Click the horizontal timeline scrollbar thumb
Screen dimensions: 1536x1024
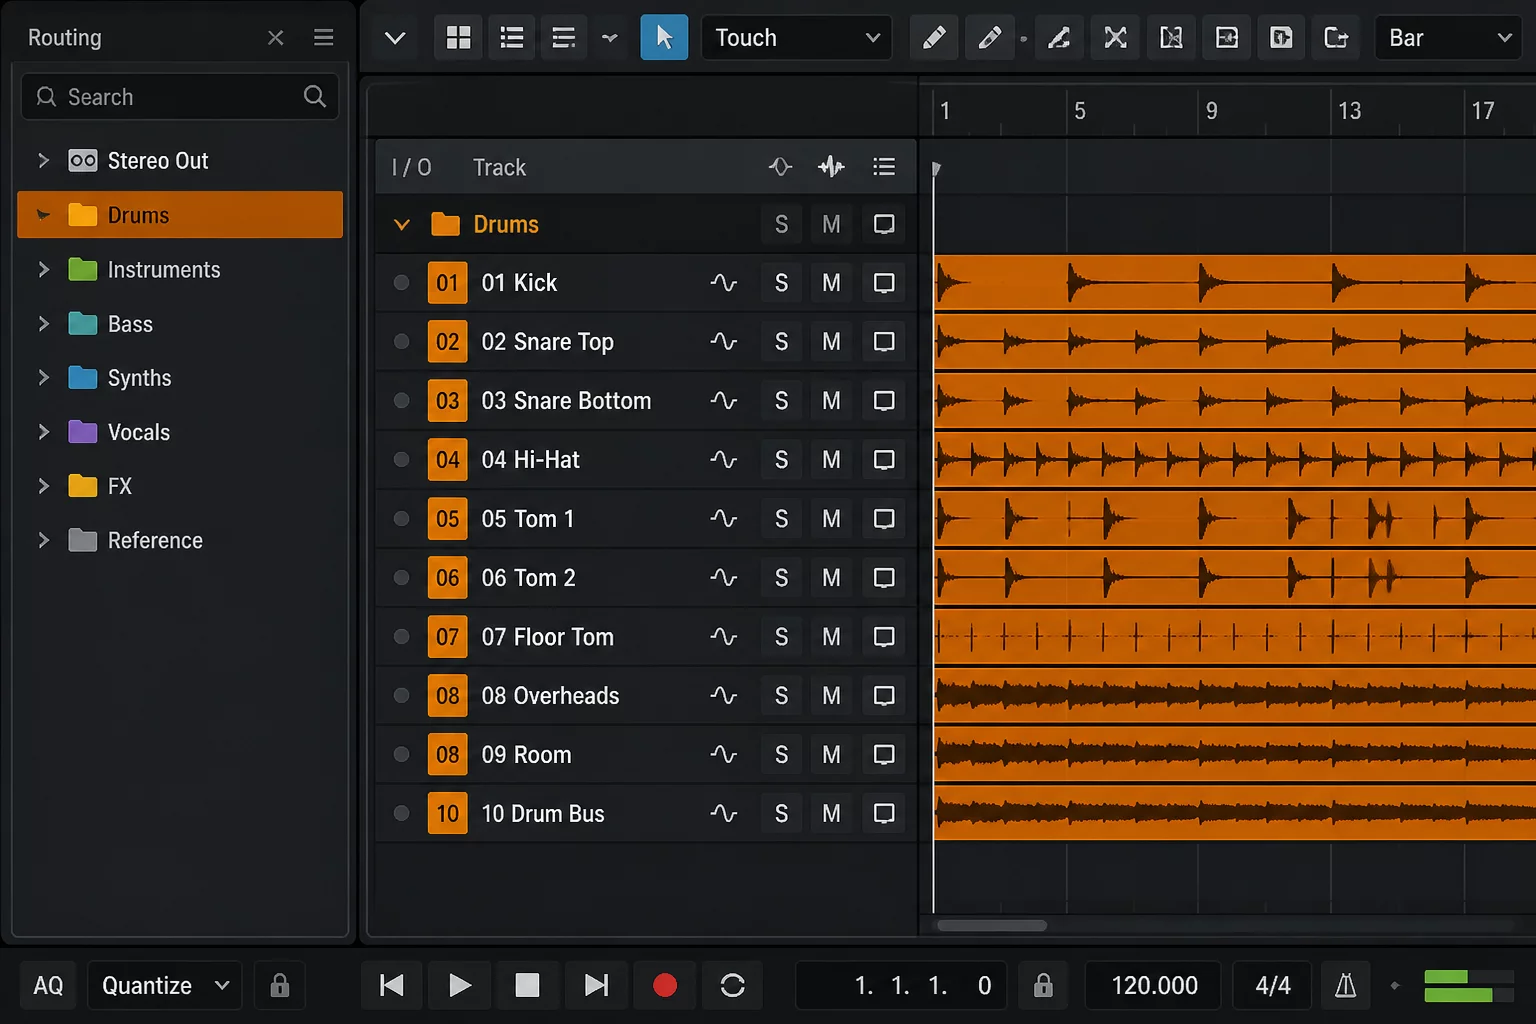[991, 925]
